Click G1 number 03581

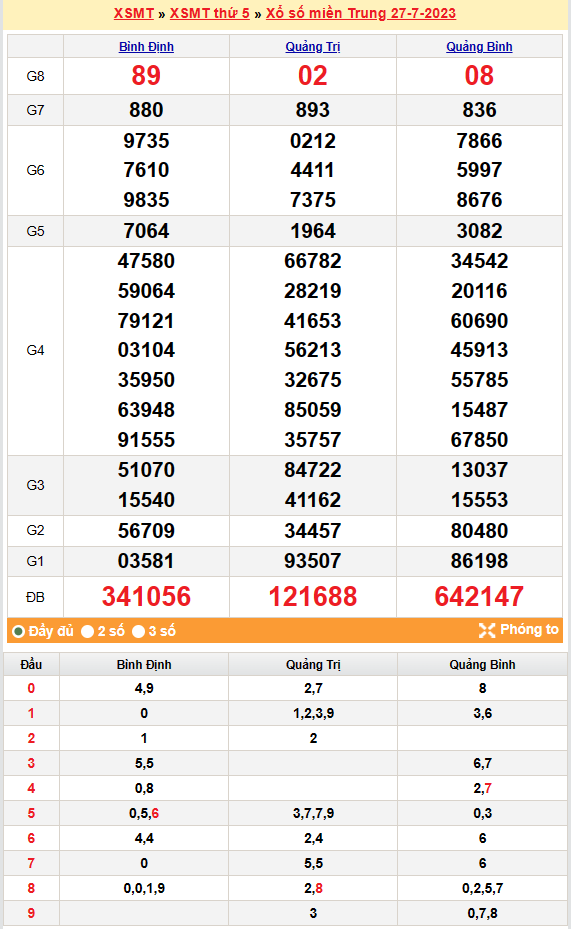tap(146, 561)
